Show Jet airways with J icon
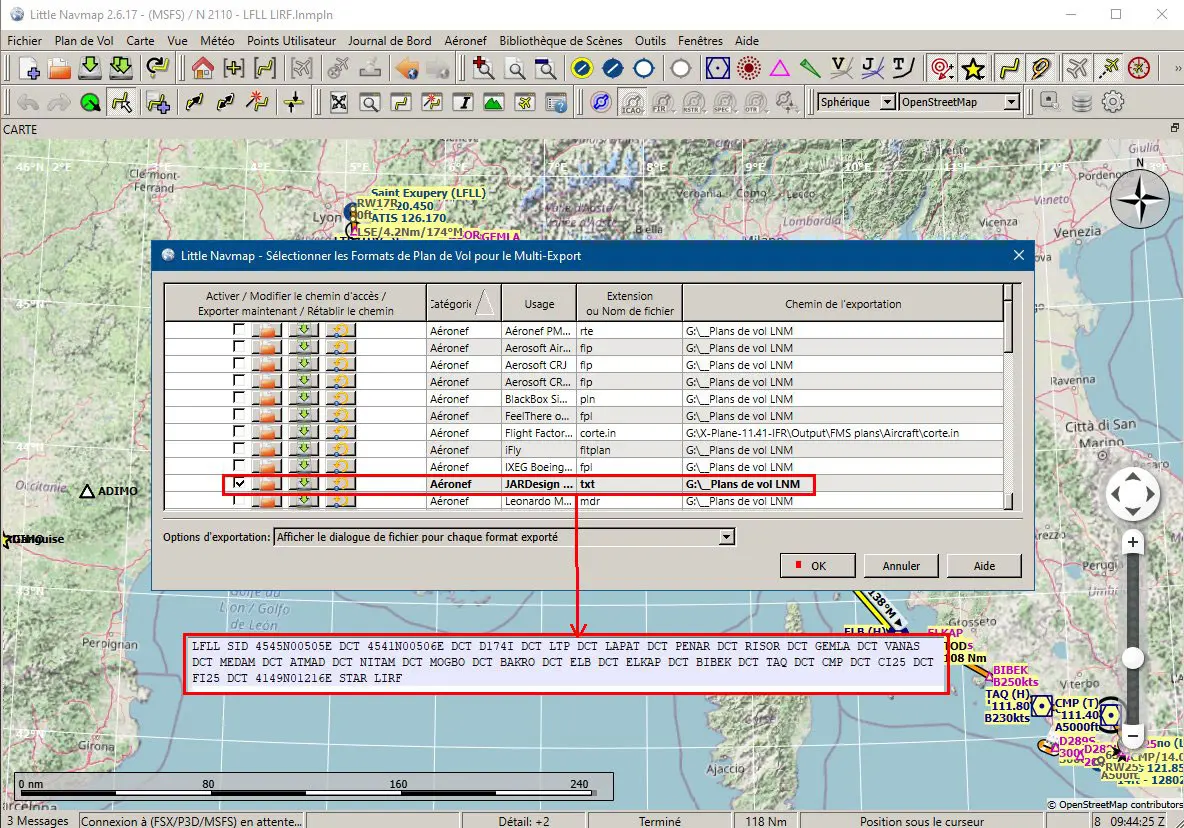 pyautogui.click(x=872, y=69)
